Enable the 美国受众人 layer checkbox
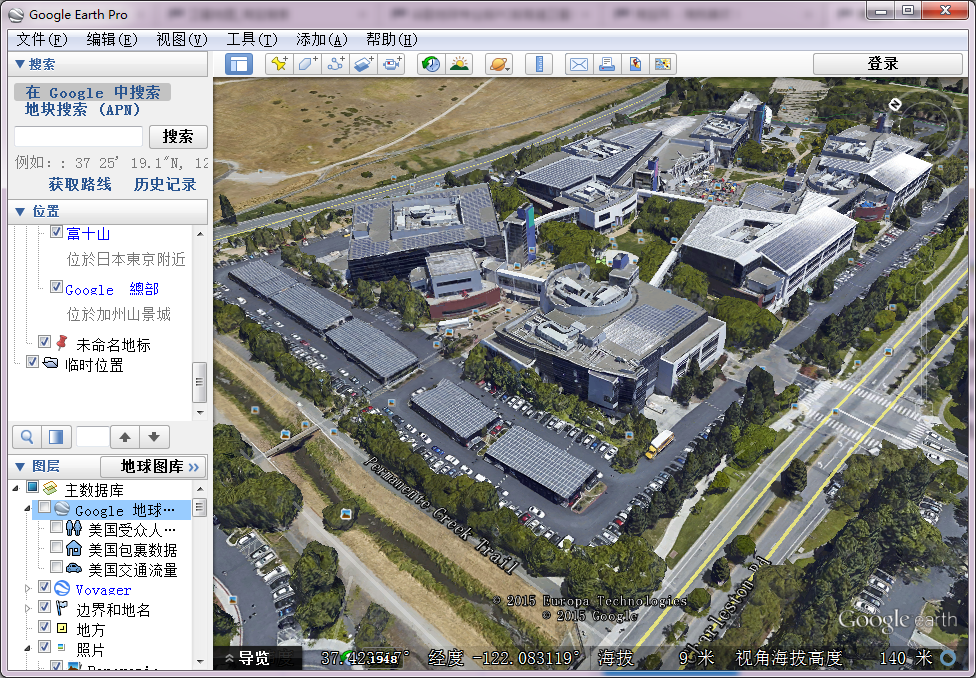 [x=56, y=527]
